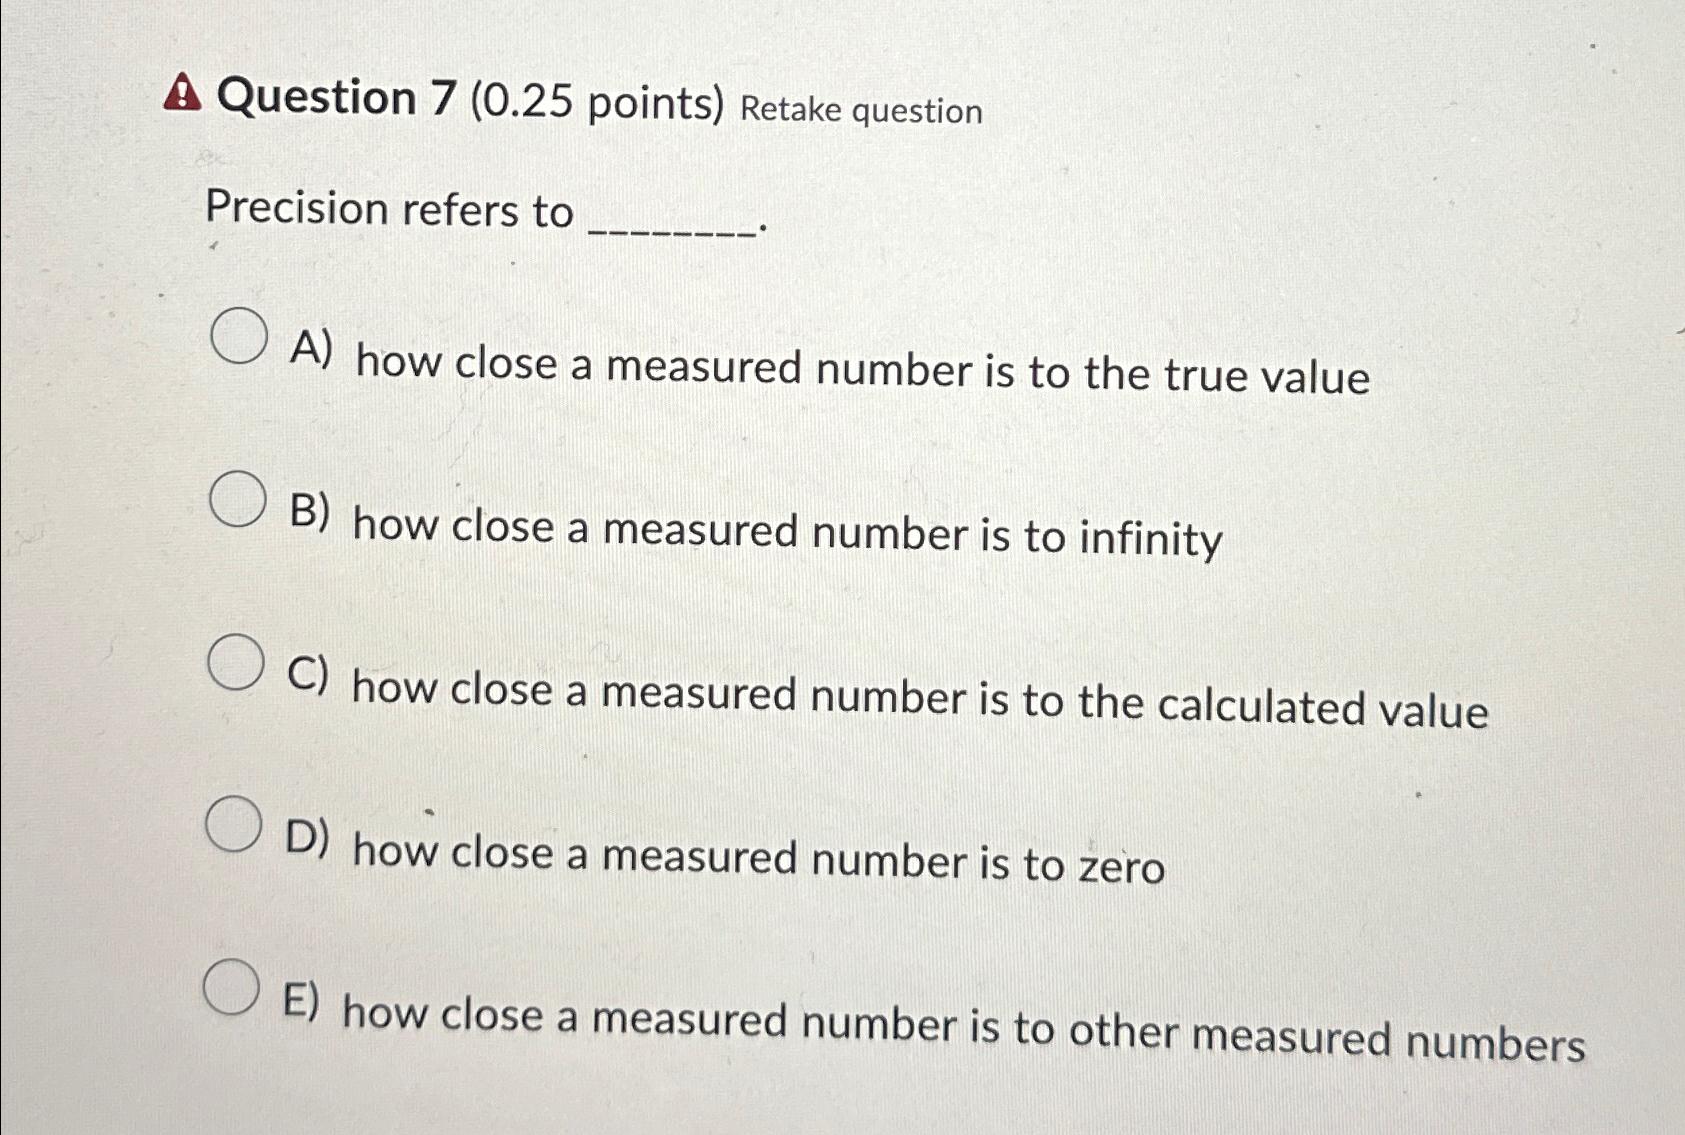The width and height of the screenshot is (1685, 1135).
Task: Select radio button for option A
Action: tap(239, 337)
